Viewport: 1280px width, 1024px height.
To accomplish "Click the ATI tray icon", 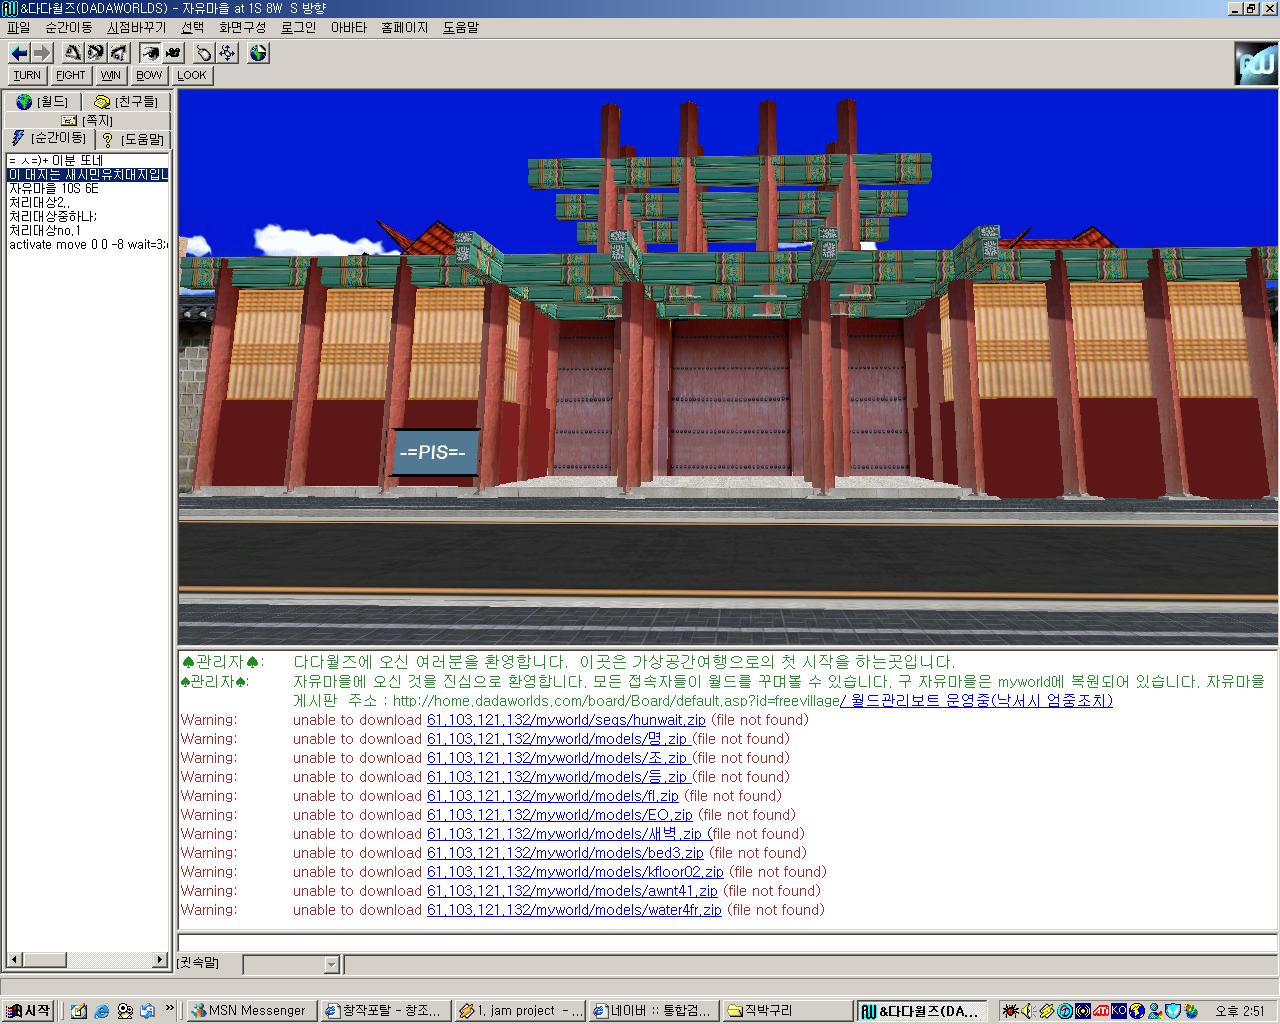I will [x=1100, y=1011].
